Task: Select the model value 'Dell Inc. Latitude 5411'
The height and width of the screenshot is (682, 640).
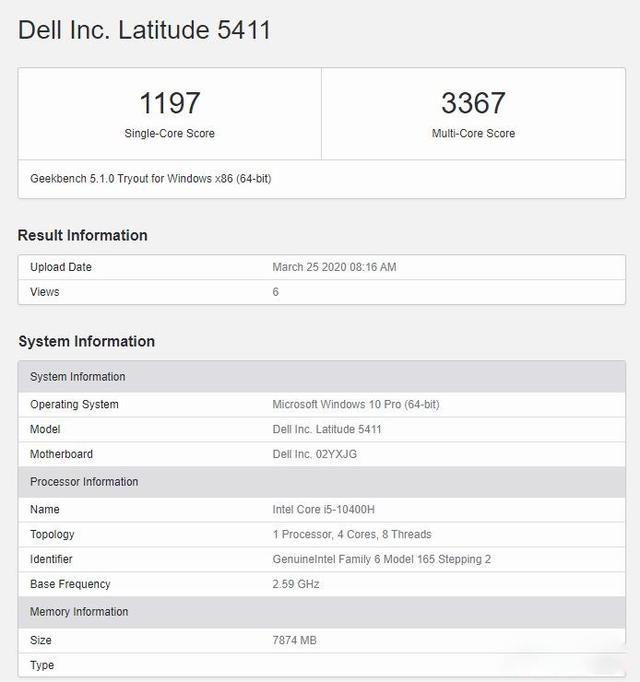Action: 327,429
